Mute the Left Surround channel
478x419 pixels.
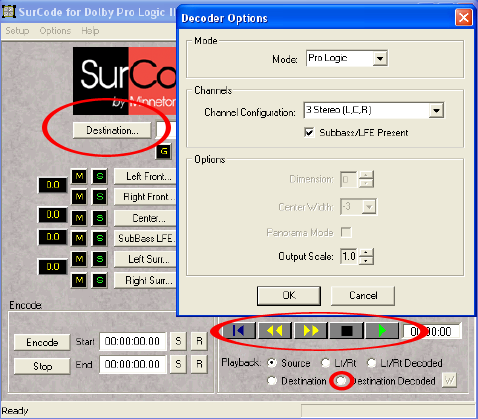coord(79,259)
